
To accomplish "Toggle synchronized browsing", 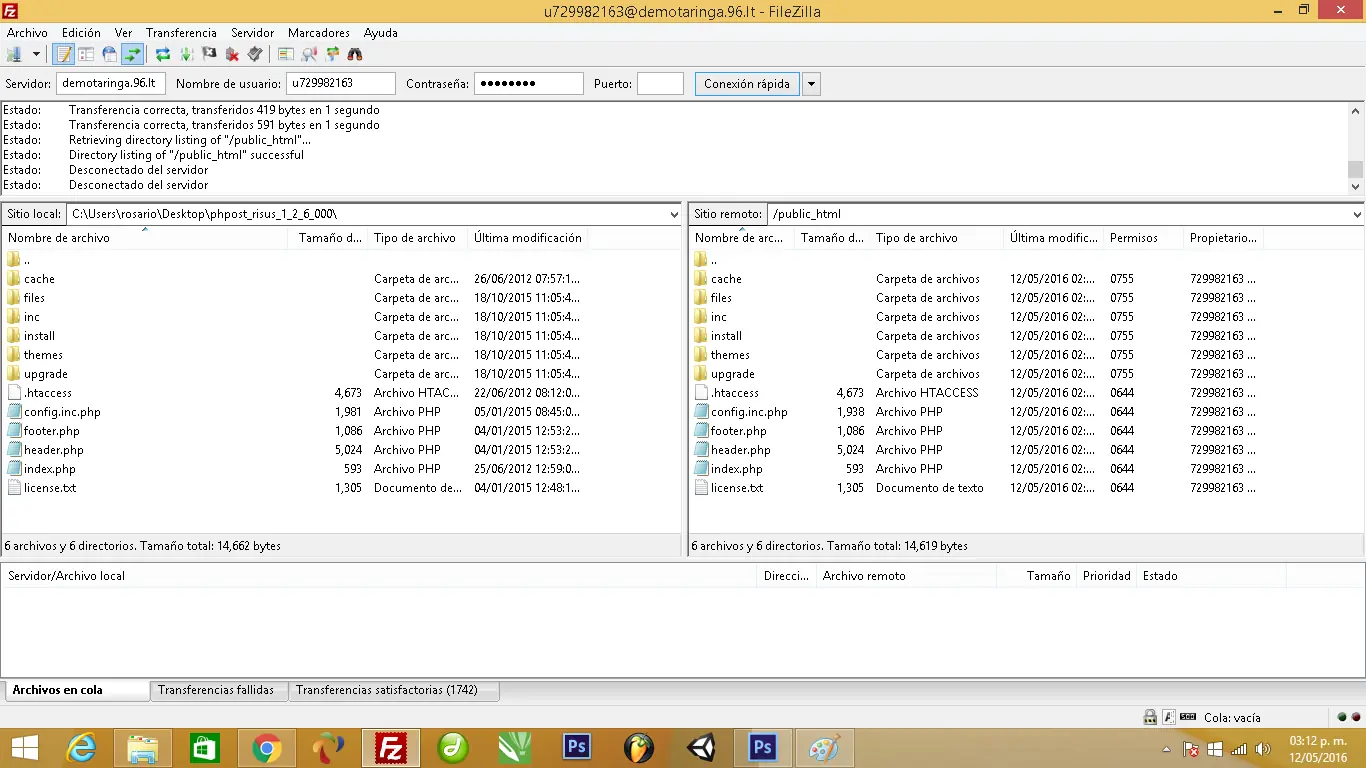I will click(332, 54).
